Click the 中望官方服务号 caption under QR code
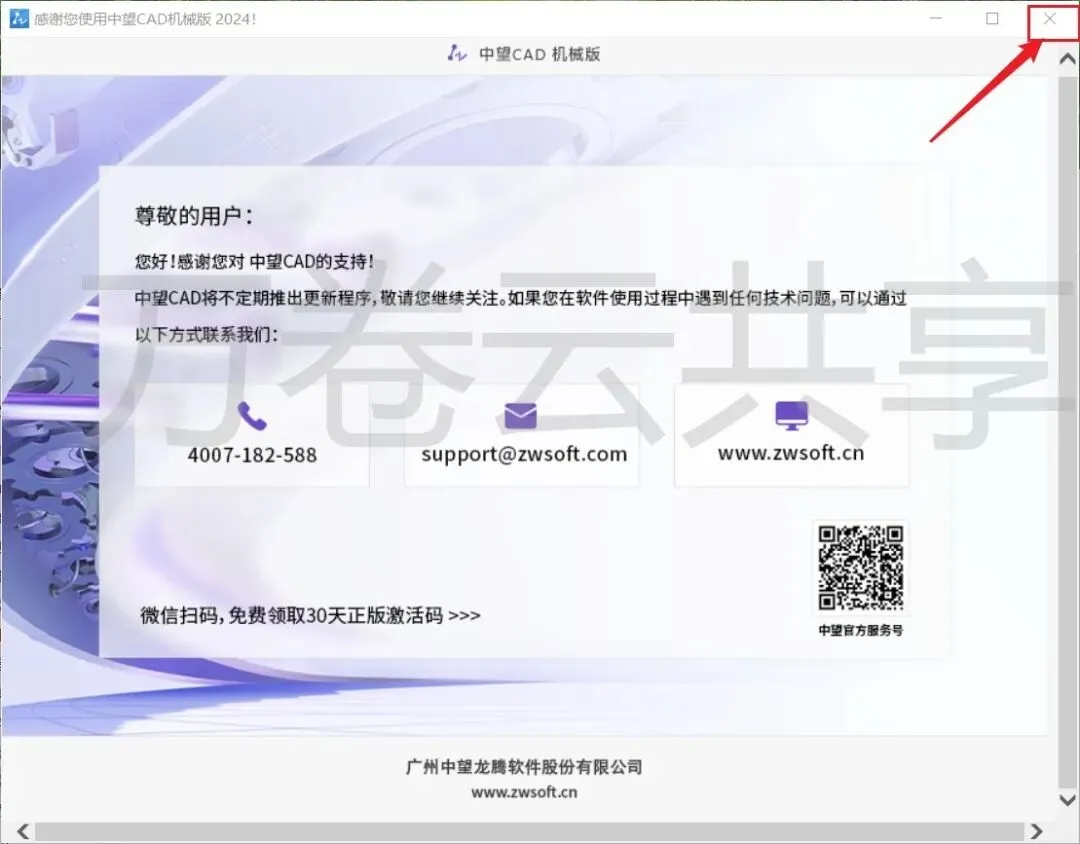This screenshot has width=1080, height=844. [x=861, y=630]
